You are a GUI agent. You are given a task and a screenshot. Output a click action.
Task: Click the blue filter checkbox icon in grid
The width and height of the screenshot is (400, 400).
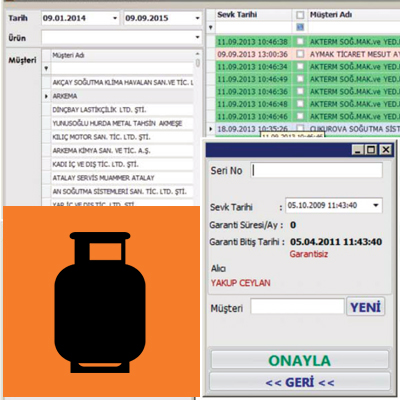(300, 27)
